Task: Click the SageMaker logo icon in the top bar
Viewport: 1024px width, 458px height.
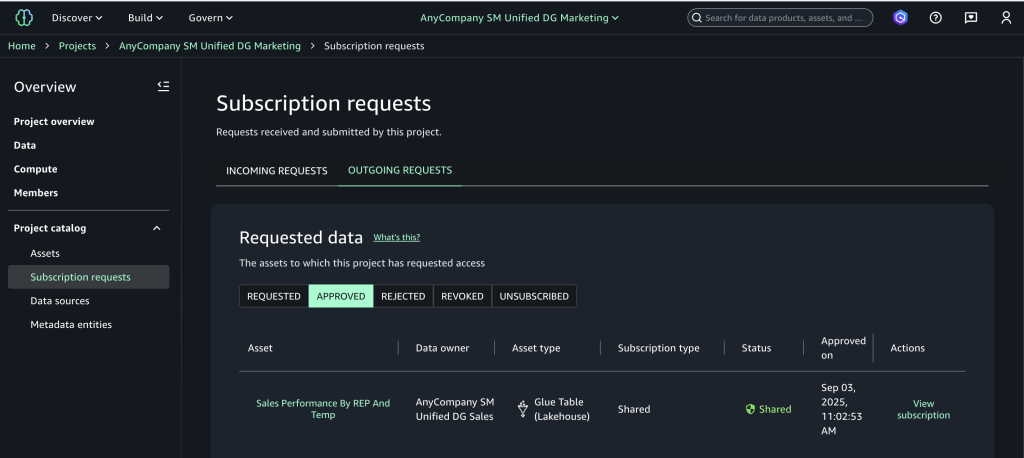Action: [x=24, y=17]
